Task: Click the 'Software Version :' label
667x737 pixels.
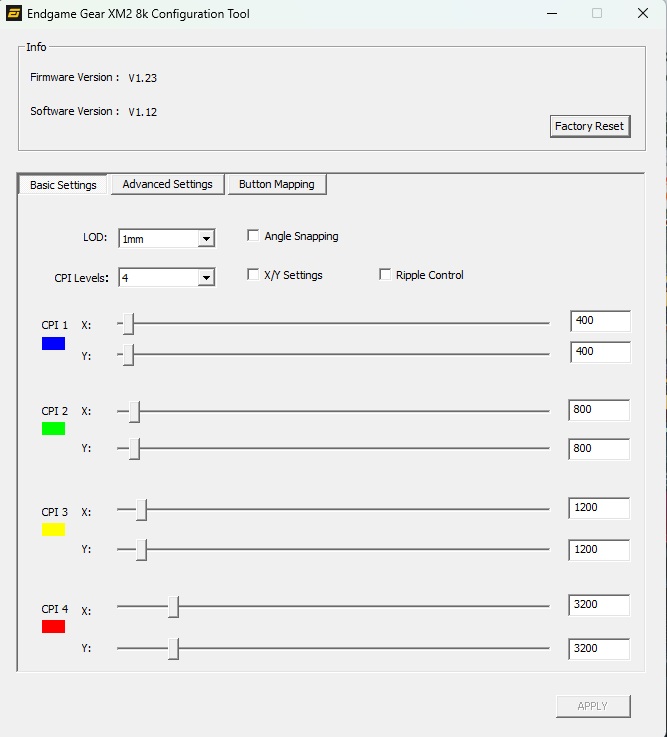Action: coord(75,111)
